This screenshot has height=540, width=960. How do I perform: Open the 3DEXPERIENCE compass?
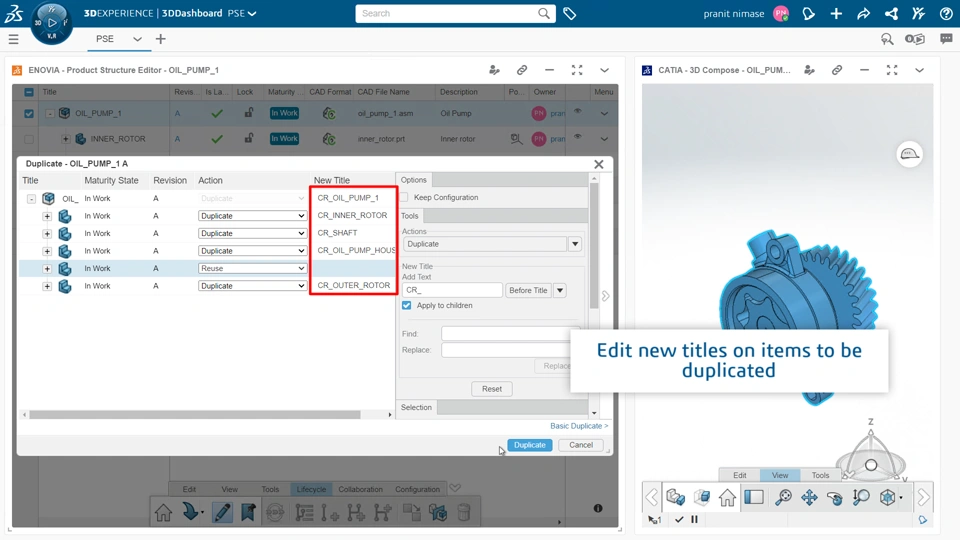[51, 23]
